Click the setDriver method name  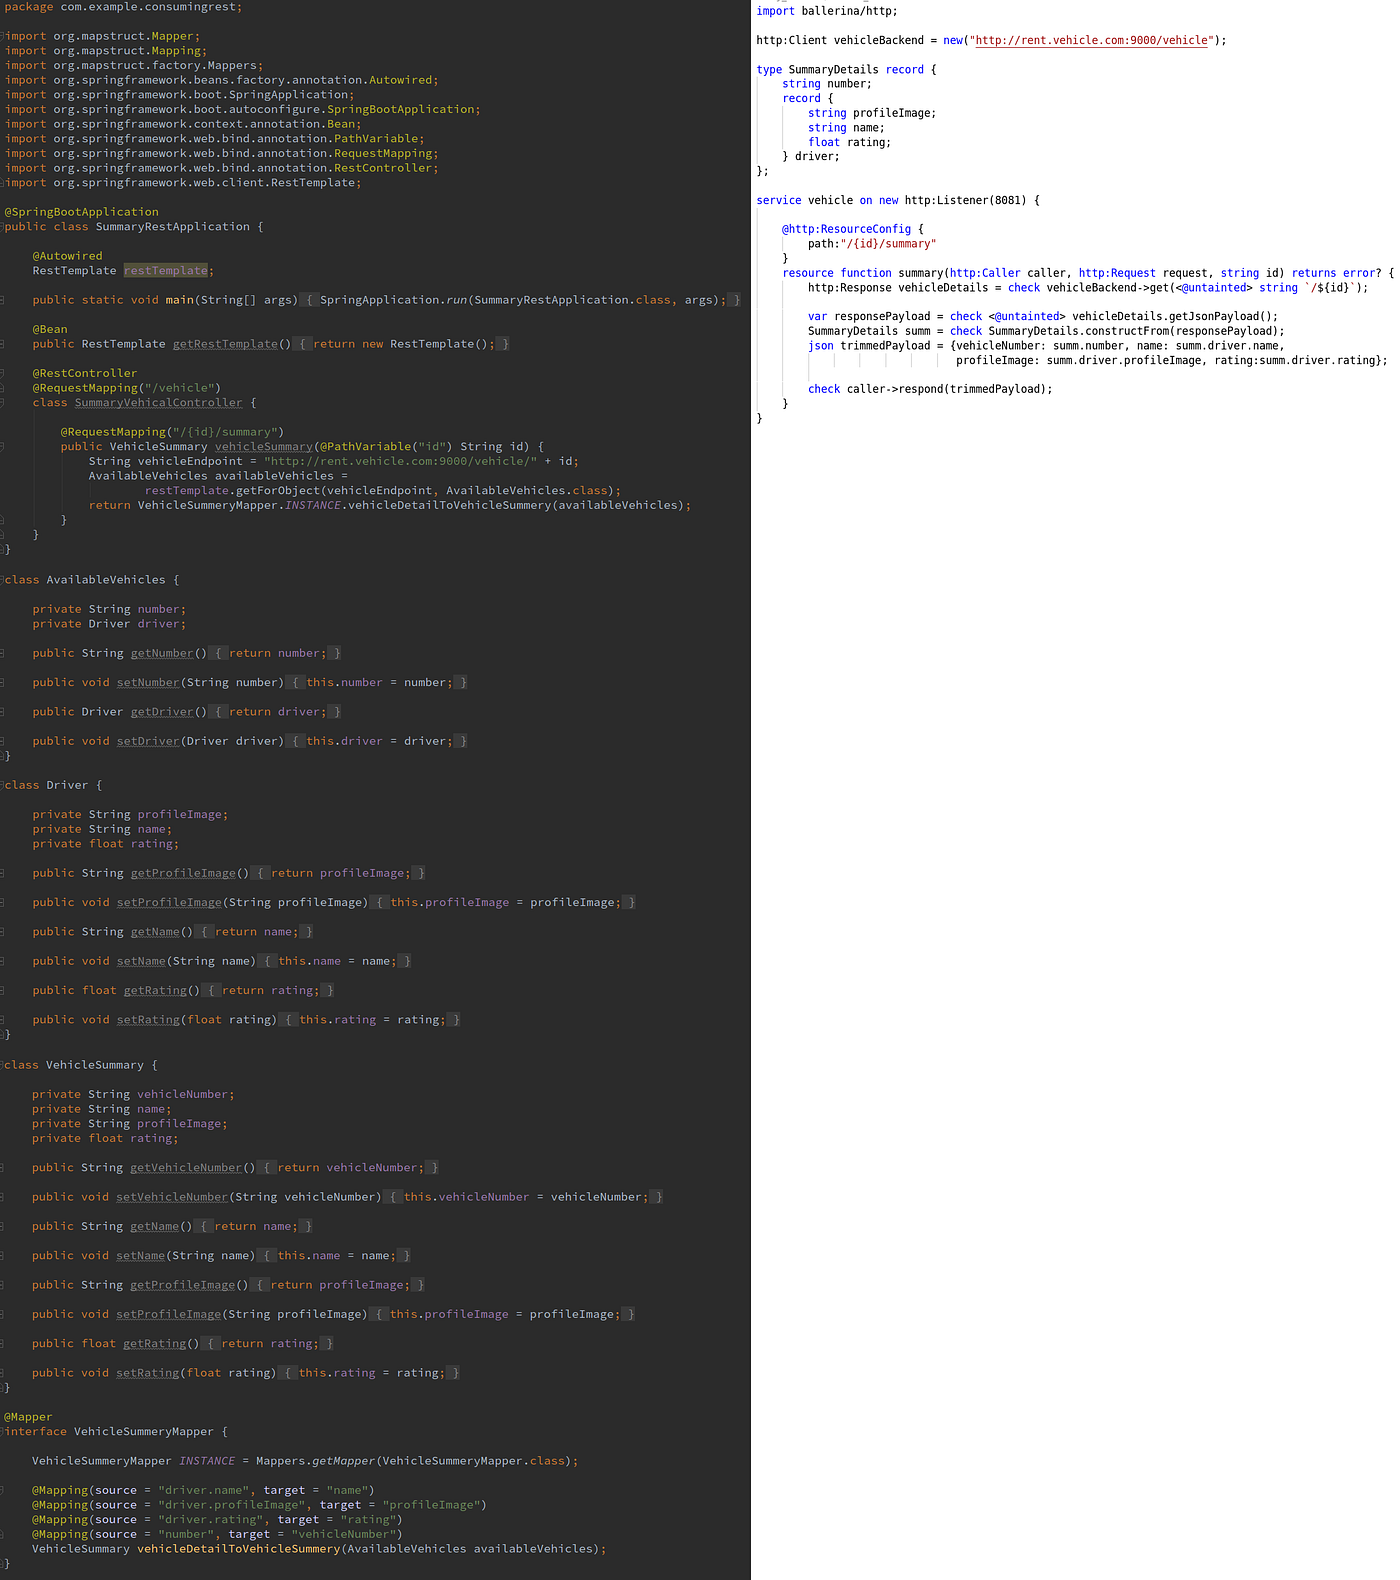pos(148,741)
